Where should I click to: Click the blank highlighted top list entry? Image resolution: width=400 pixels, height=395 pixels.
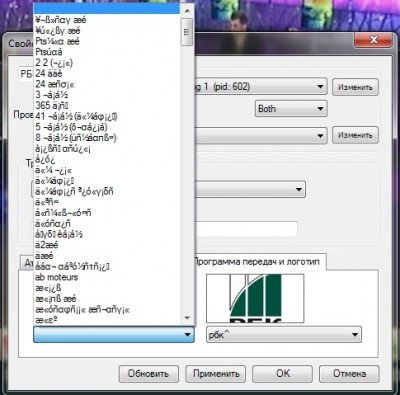tap(107, 9)
